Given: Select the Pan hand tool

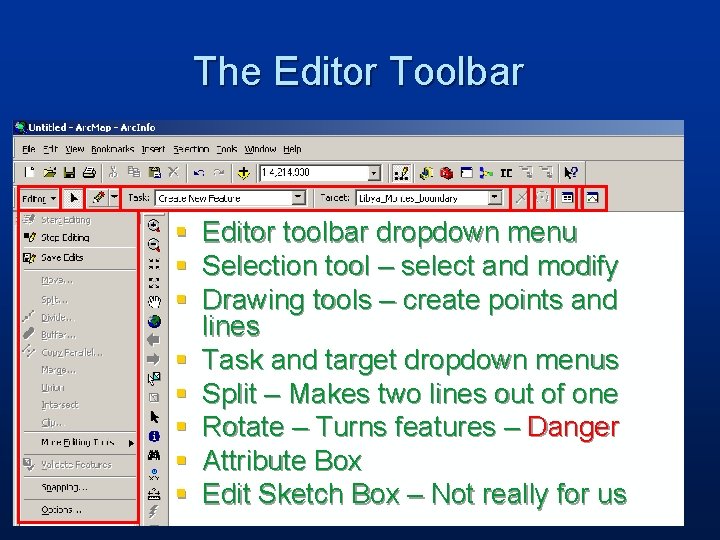Looking at the screenshot, I should click(154, 302).
